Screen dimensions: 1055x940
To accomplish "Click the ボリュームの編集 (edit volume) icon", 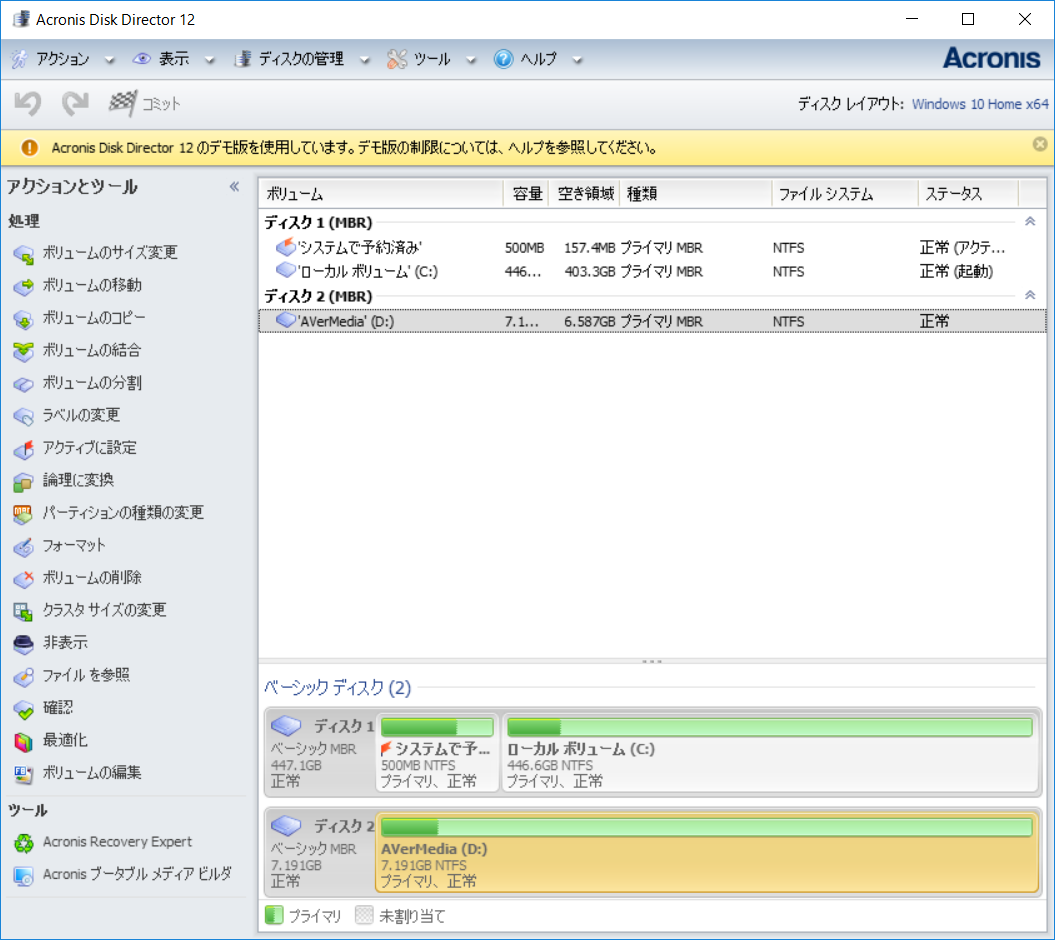I will tap(24, 773).
